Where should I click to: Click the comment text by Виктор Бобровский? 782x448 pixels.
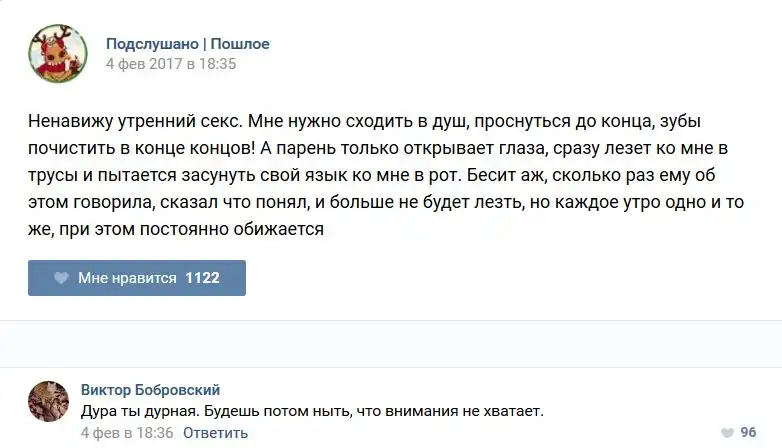click(311, 411)
